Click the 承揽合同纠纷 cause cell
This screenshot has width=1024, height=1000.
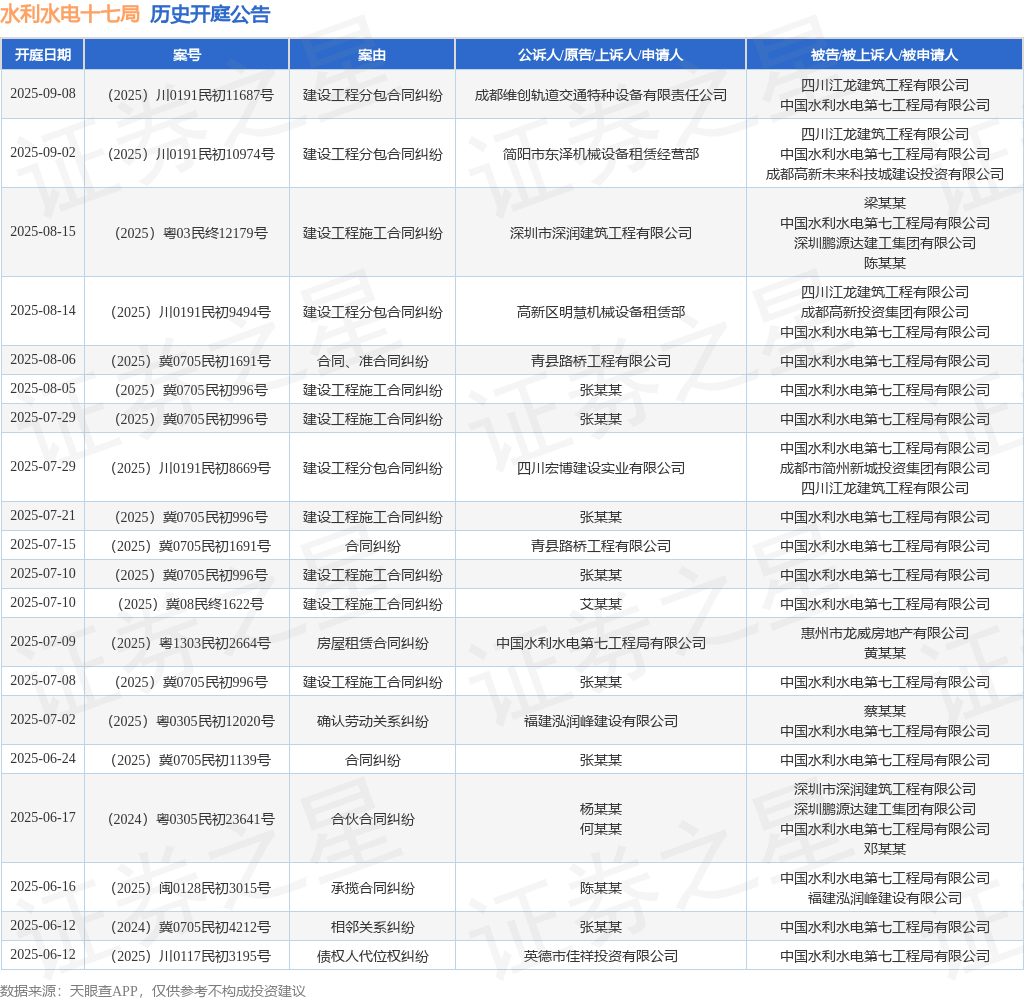[x=372, y=888]
